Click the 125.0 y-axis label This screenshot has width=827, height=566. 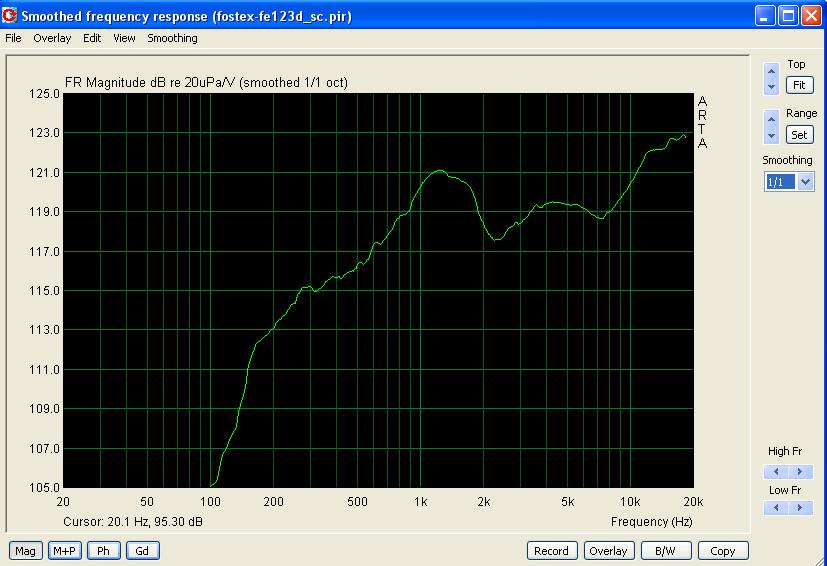pyautogui.click(x=44, y=94)
